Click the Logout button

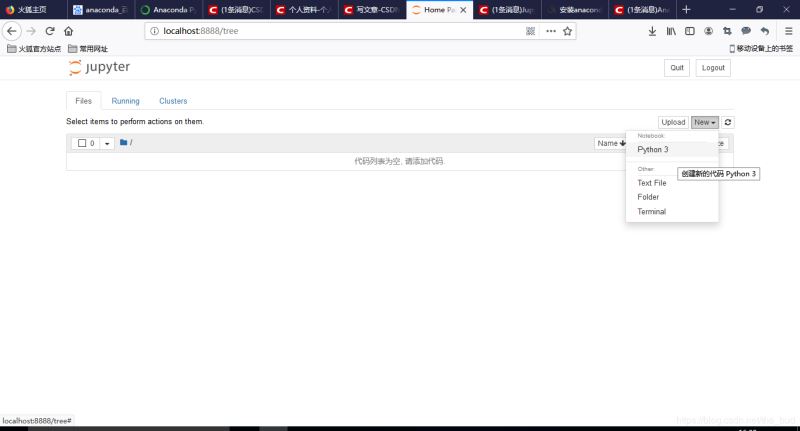coord(713,68)
